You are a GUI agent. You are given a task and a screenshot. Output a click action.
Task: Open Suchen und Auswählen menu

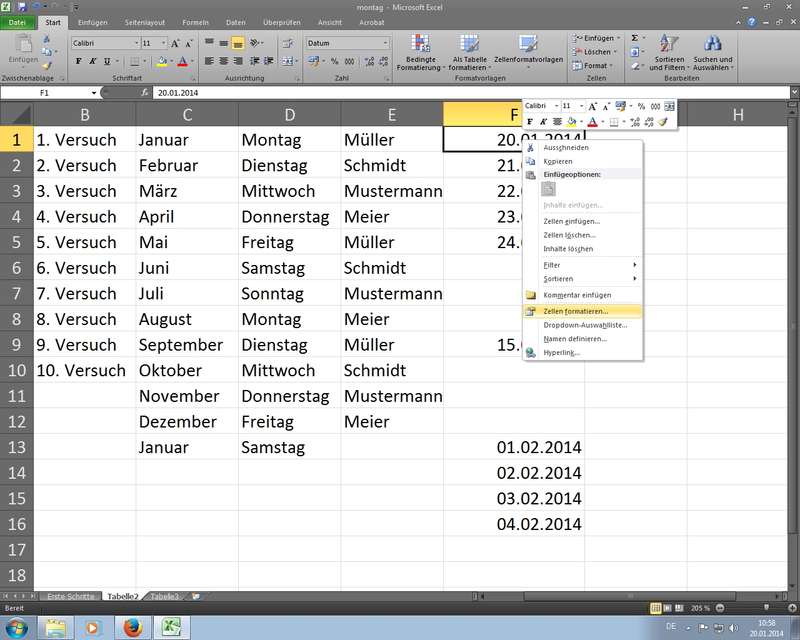[713, 53]
